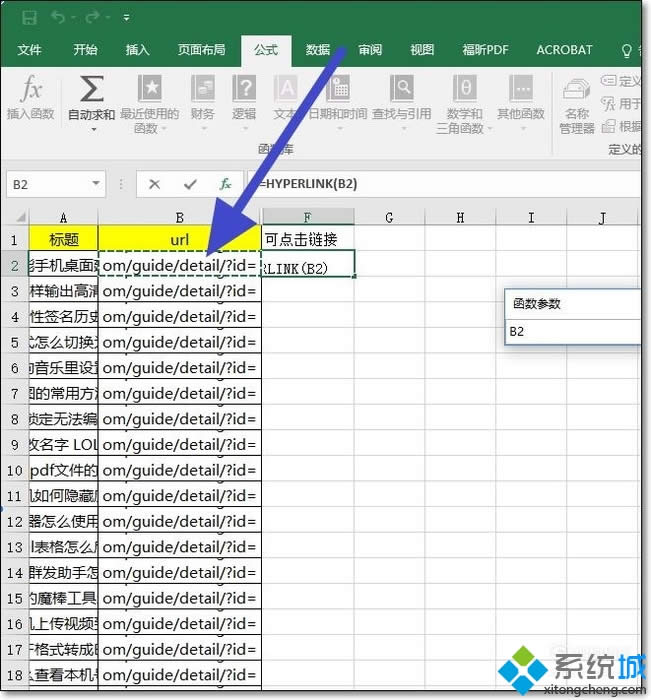Switch to the 页面布局 tab

[x=201, y=50]
